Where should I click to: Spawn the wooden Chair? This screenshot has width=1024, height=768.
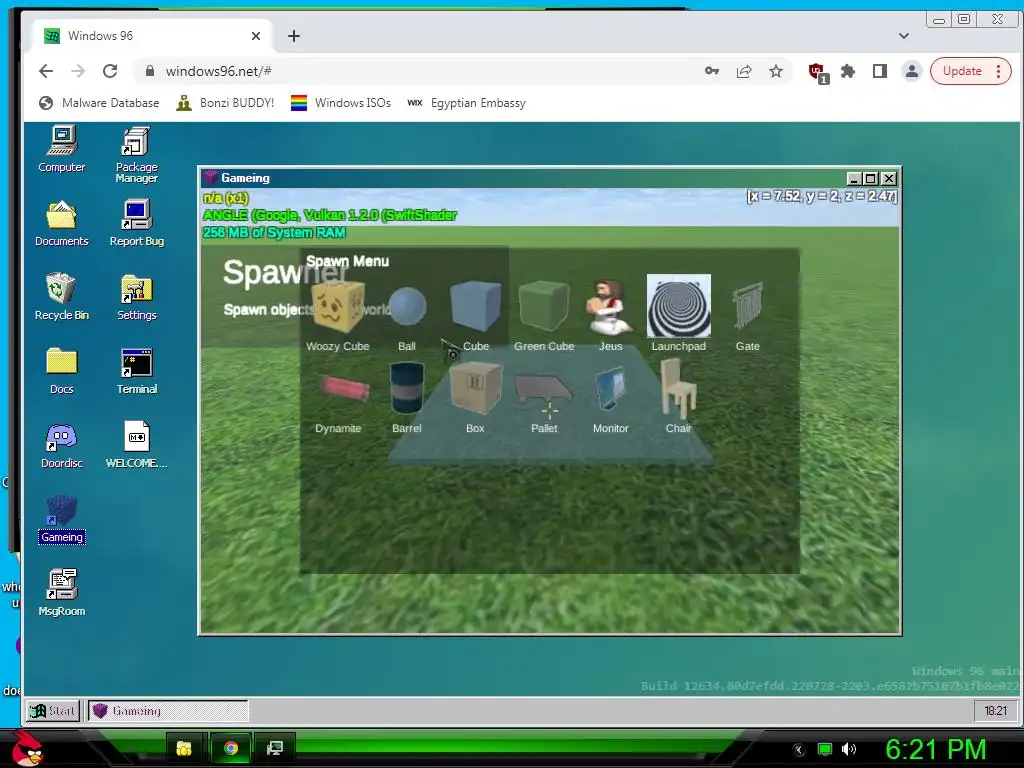pos(679,397)
